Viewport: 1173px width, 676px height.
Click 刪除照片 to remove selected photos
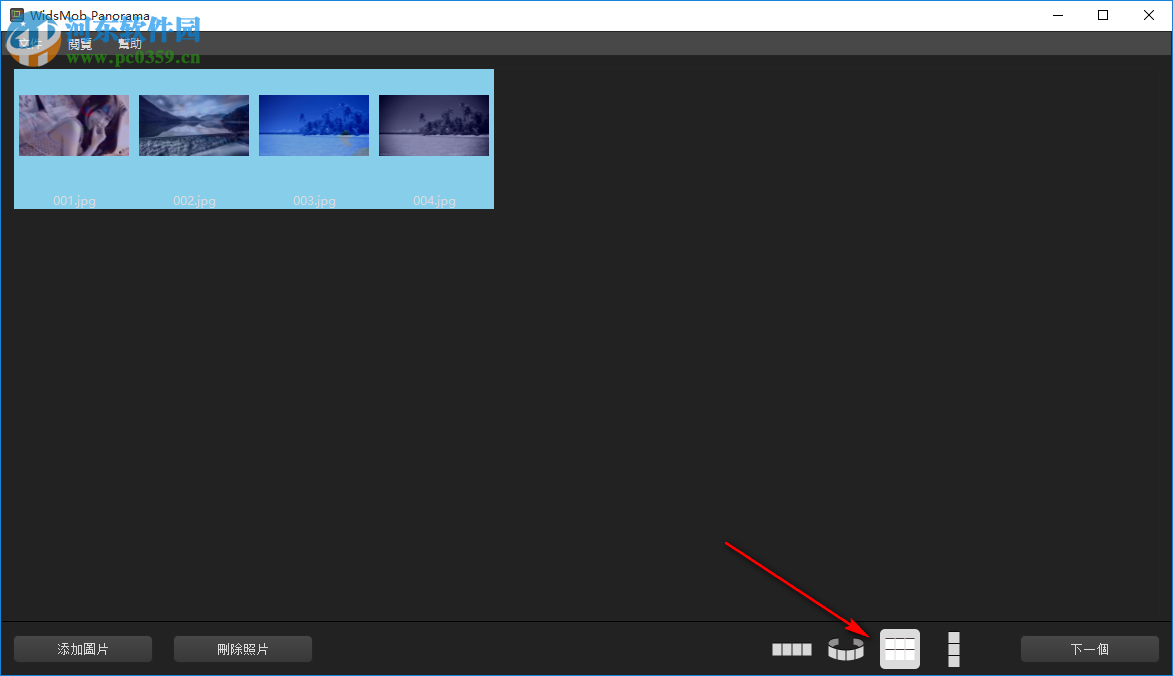pyautogui.click(x=242, y=648)
